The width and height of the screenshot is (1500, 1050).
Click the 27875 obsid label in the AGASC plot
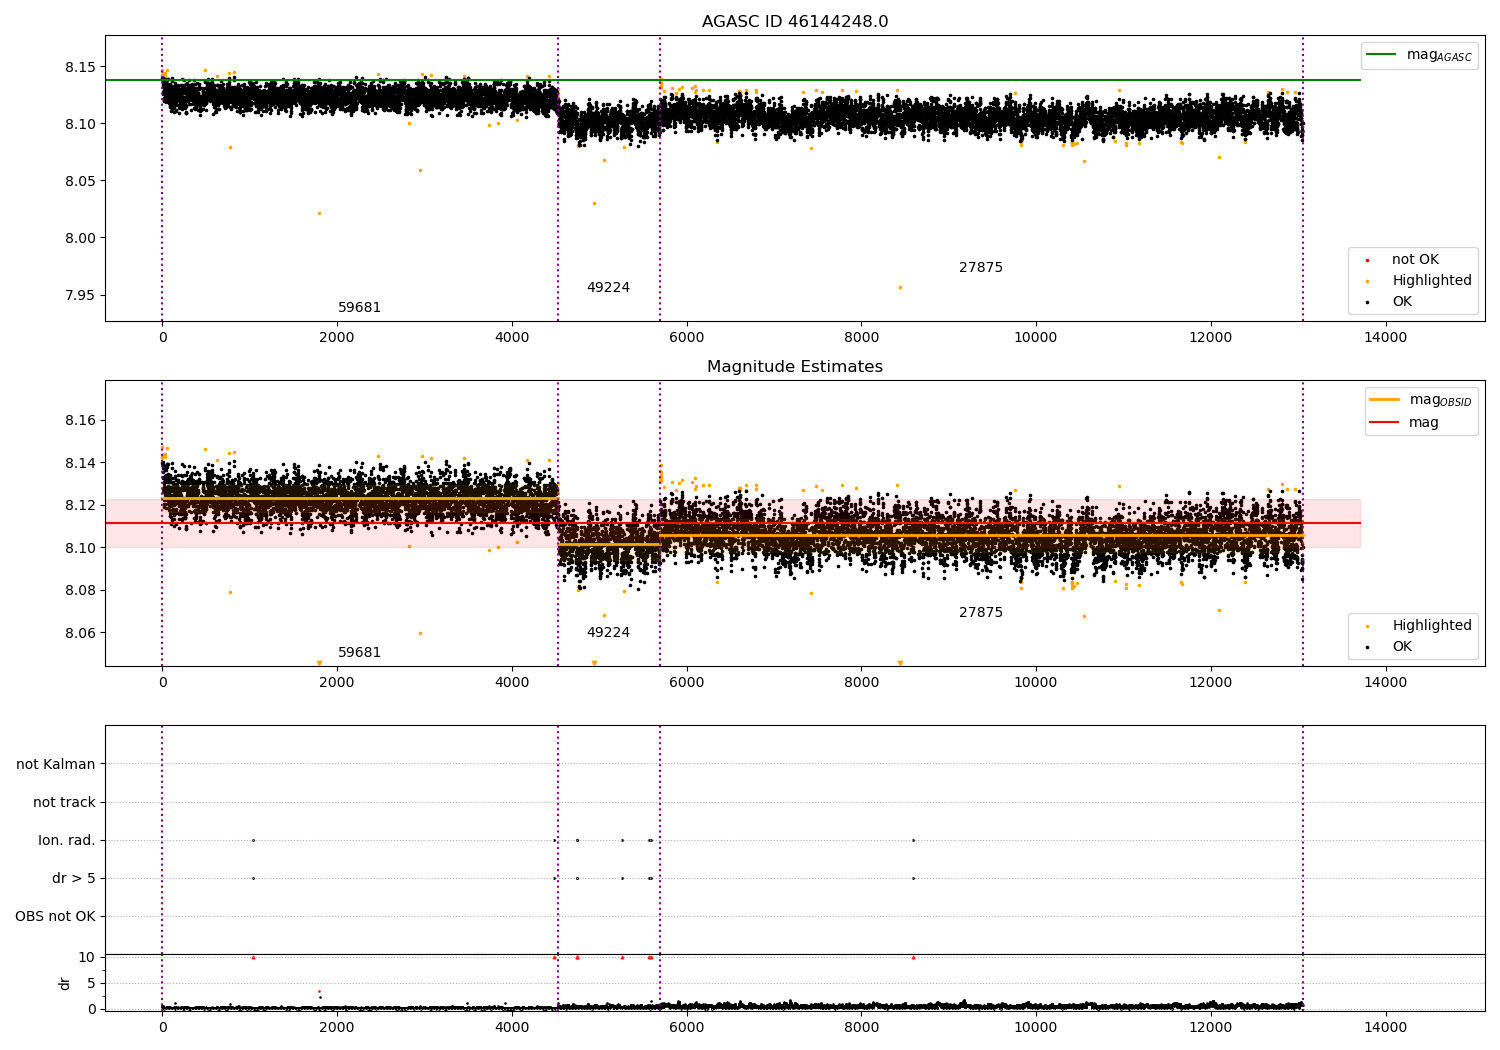[x=981, y=268]
